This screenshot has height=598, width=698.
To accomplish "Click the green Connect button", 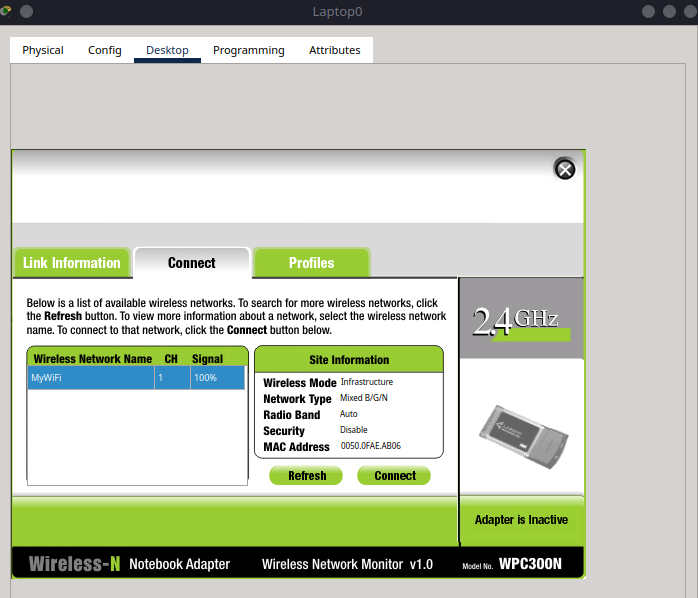I will tap(394, 476).
